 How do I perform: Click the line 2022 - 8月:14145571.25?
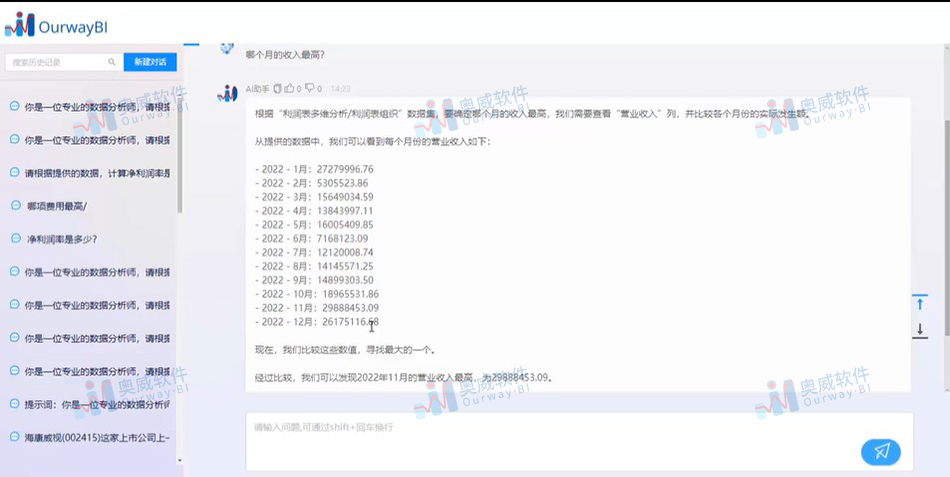[x=314, y=267]
